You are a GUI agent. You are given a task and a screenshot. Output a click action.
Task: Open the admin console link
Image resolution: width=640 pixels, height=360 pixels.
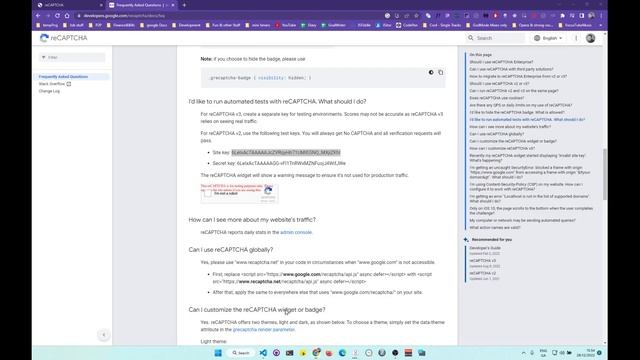[x=296, y=232]
